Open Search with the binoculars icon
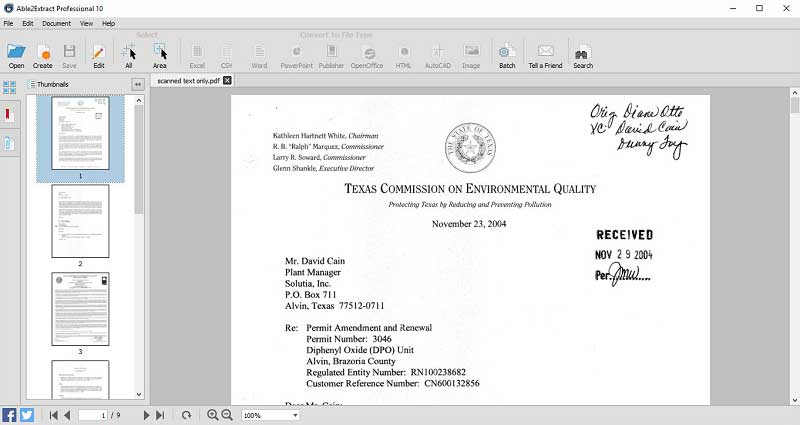The height and width of the screenshot is (425, 800). pos(583,55)
